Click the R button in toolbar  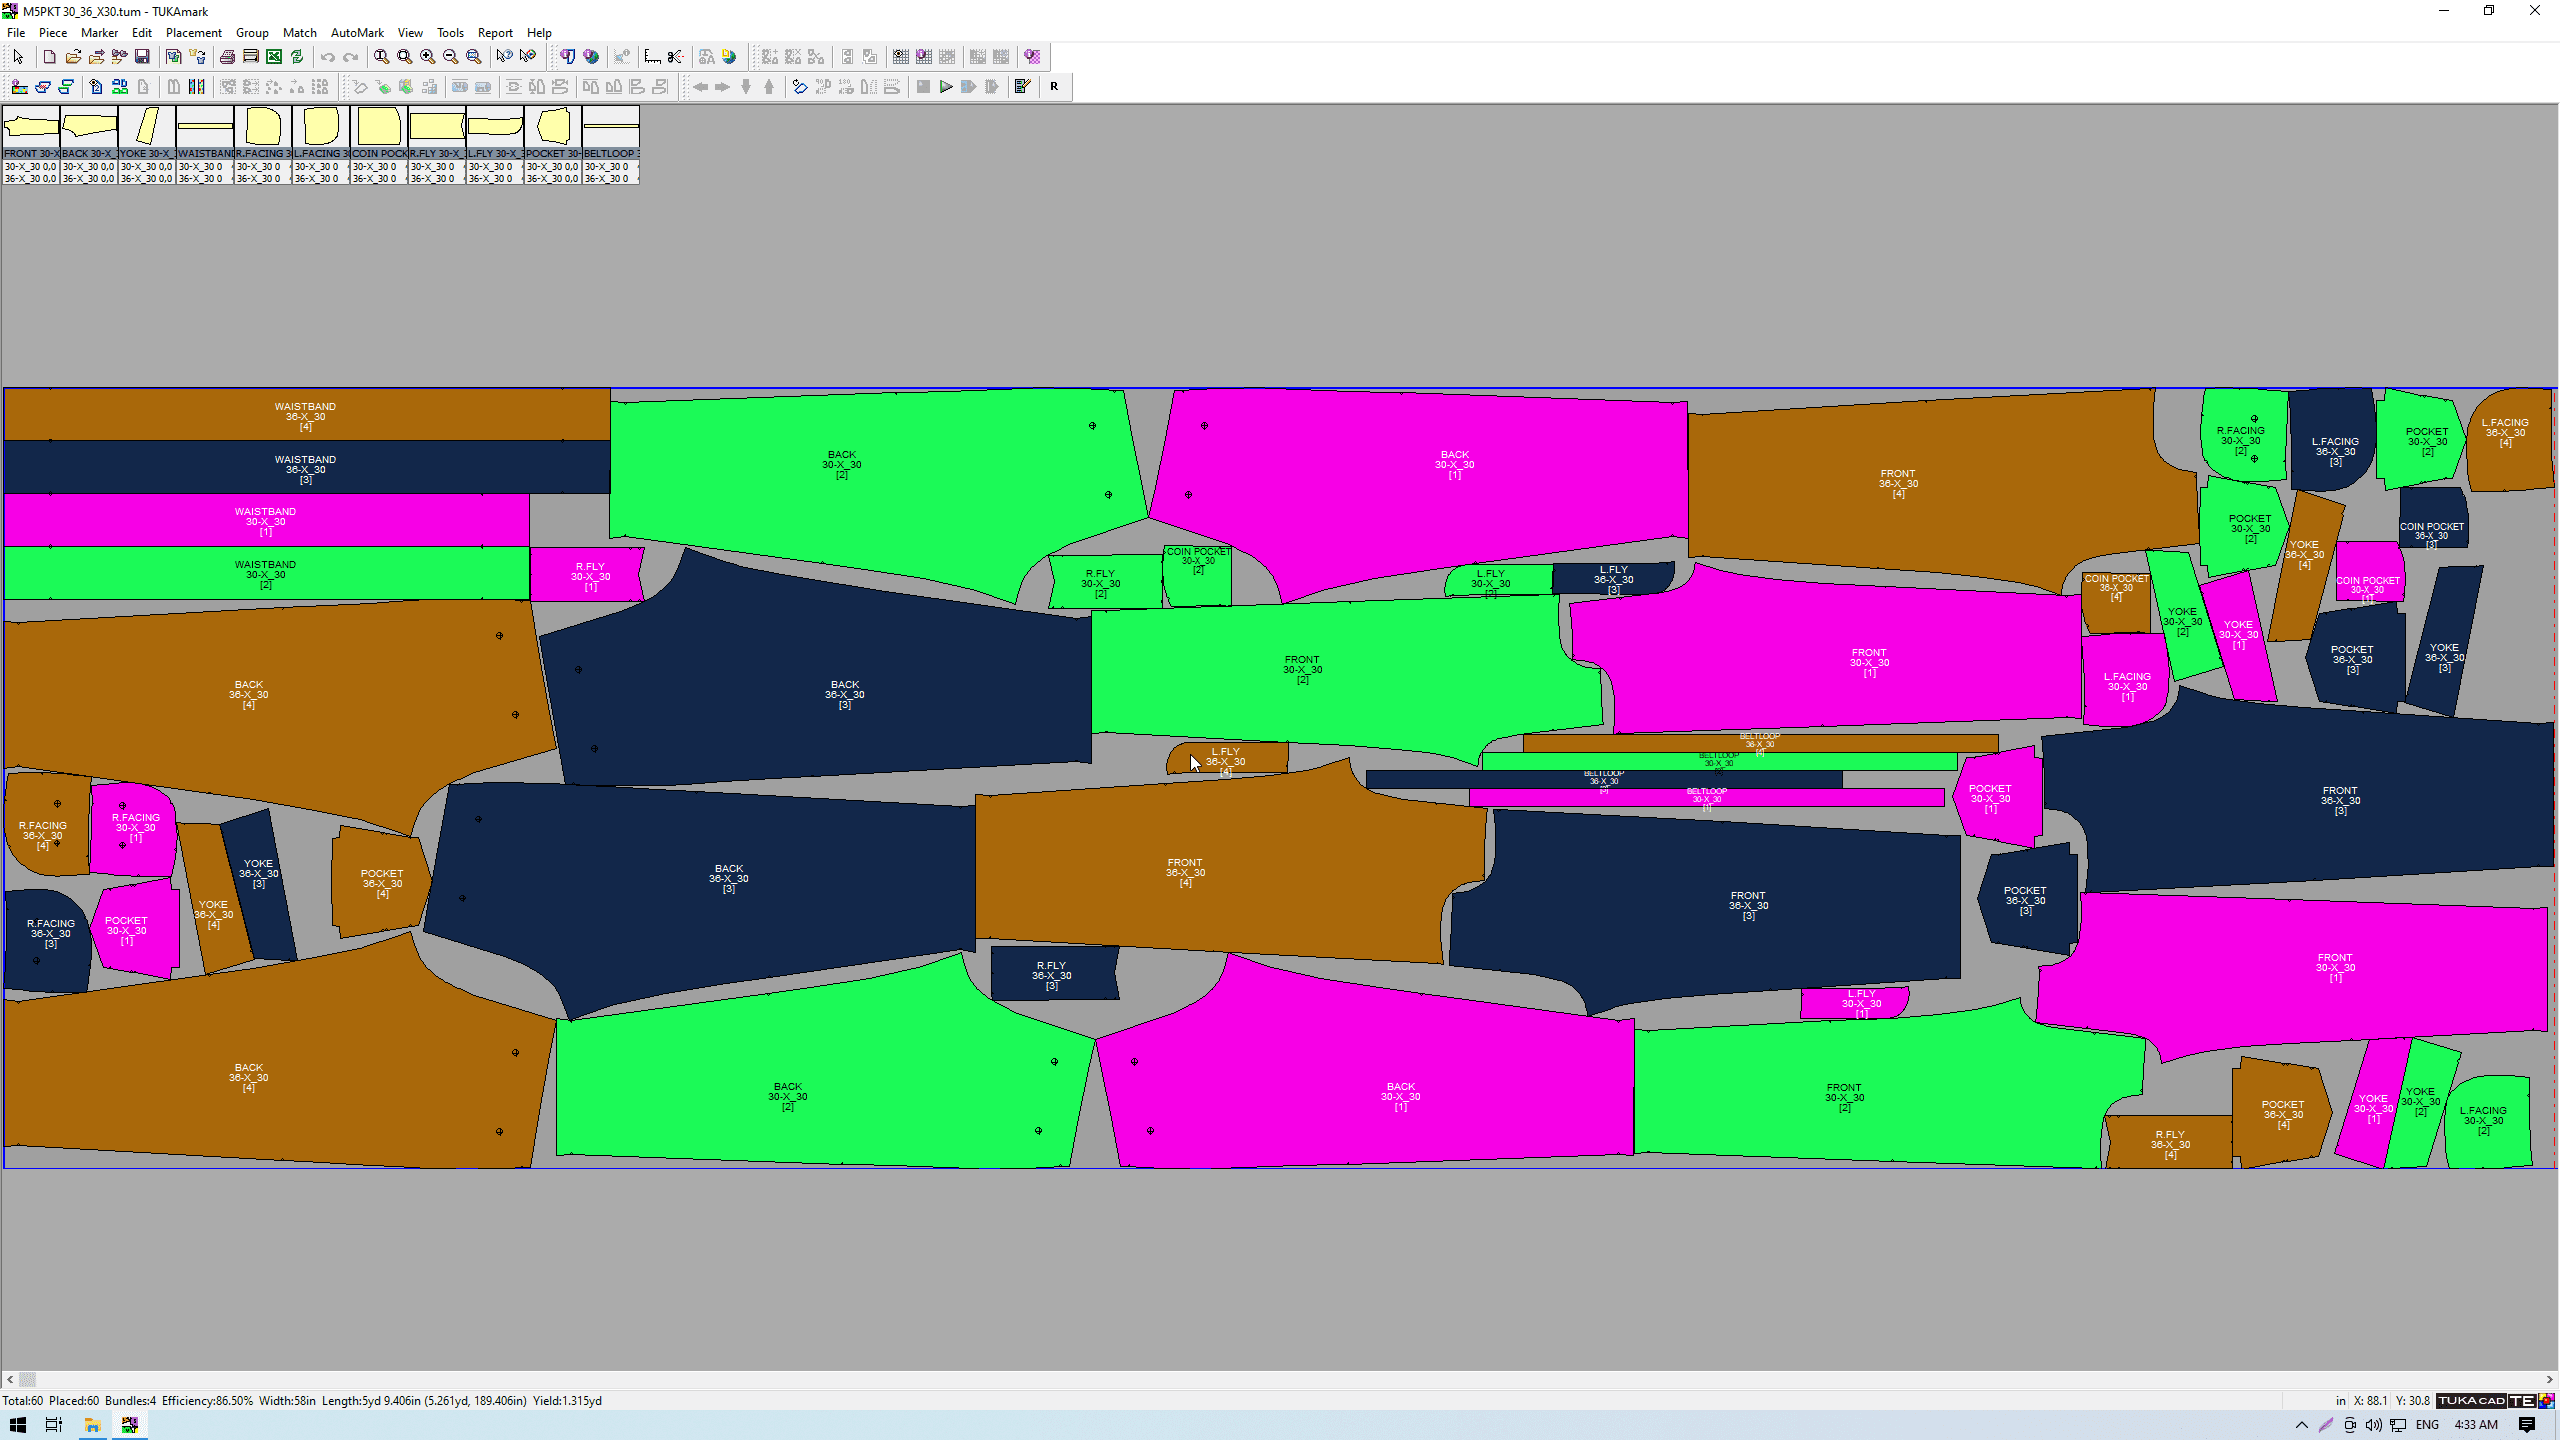point(1054,87)
